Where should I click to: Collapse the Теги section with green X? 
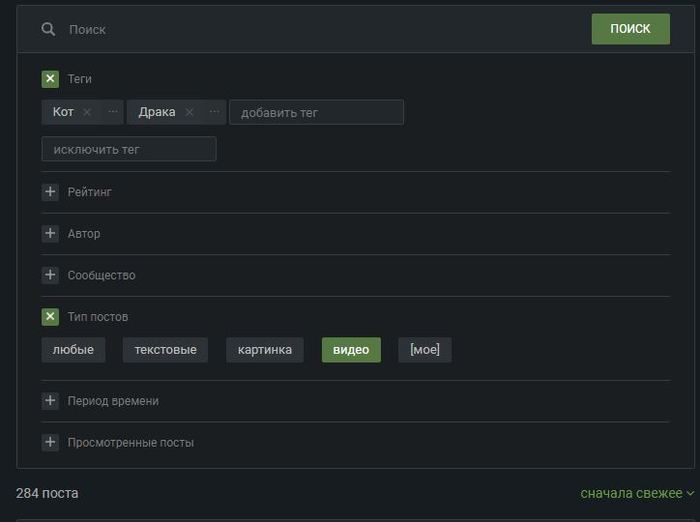[x=50, y=79]
